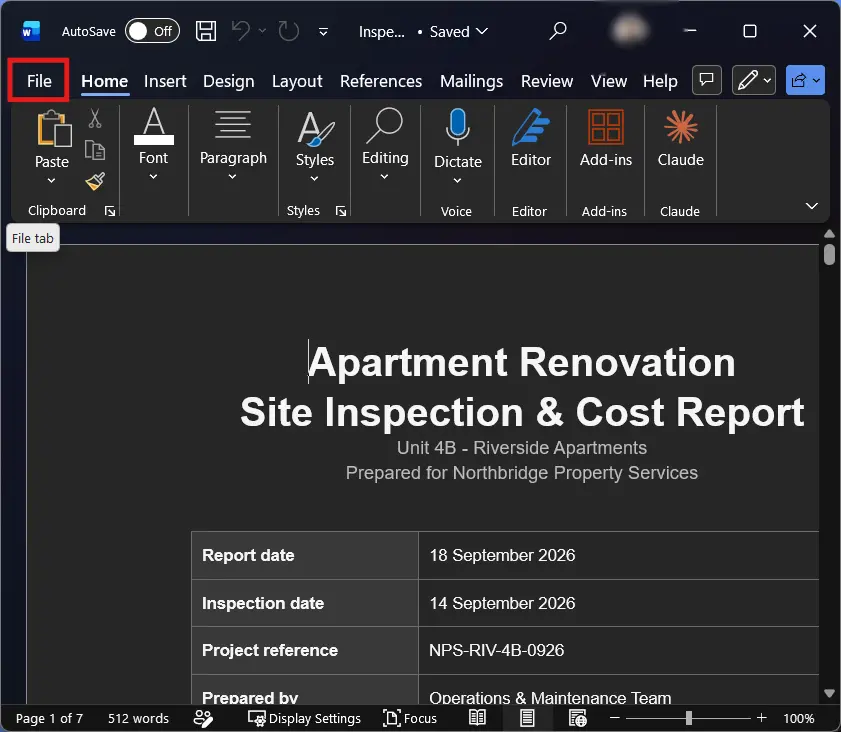Image resolution: width=841 pixels, height=732 pixels.
Task: Open the Editor pane
Action: click(x=530, y=137)
